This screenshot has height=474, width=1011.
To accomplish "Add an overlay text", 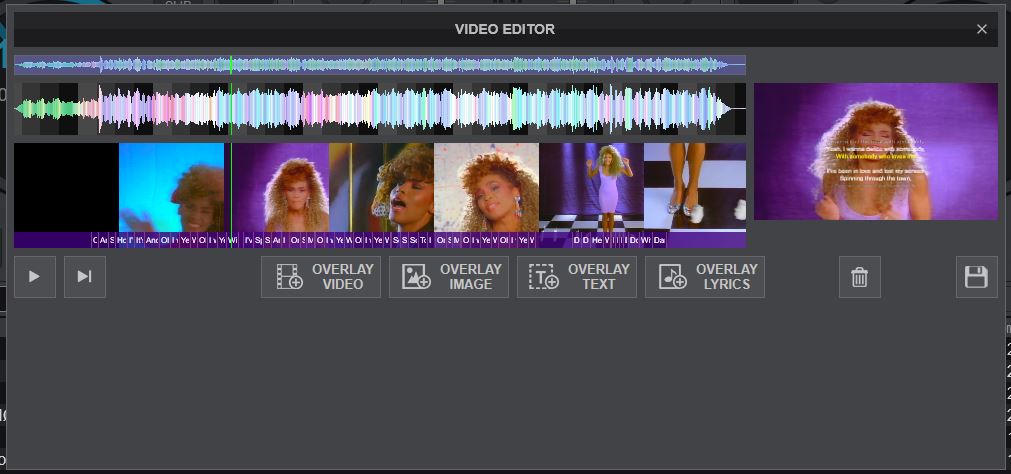I will click(x=576, y=277).
